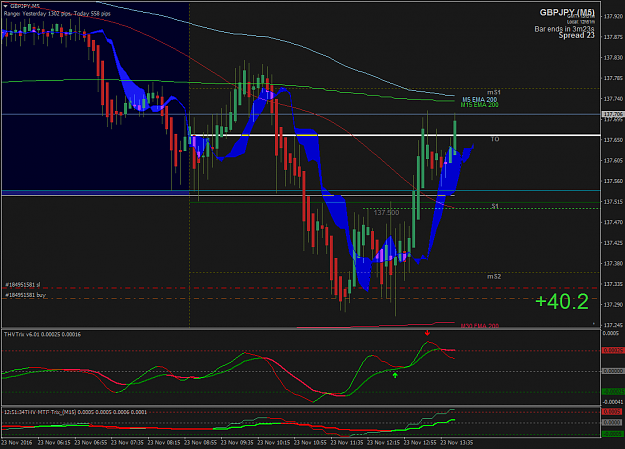Click the THVTrix v6.01 indicator title
Image resolution: width=625 pixels, height=449 pixels.
pos(42,334)
